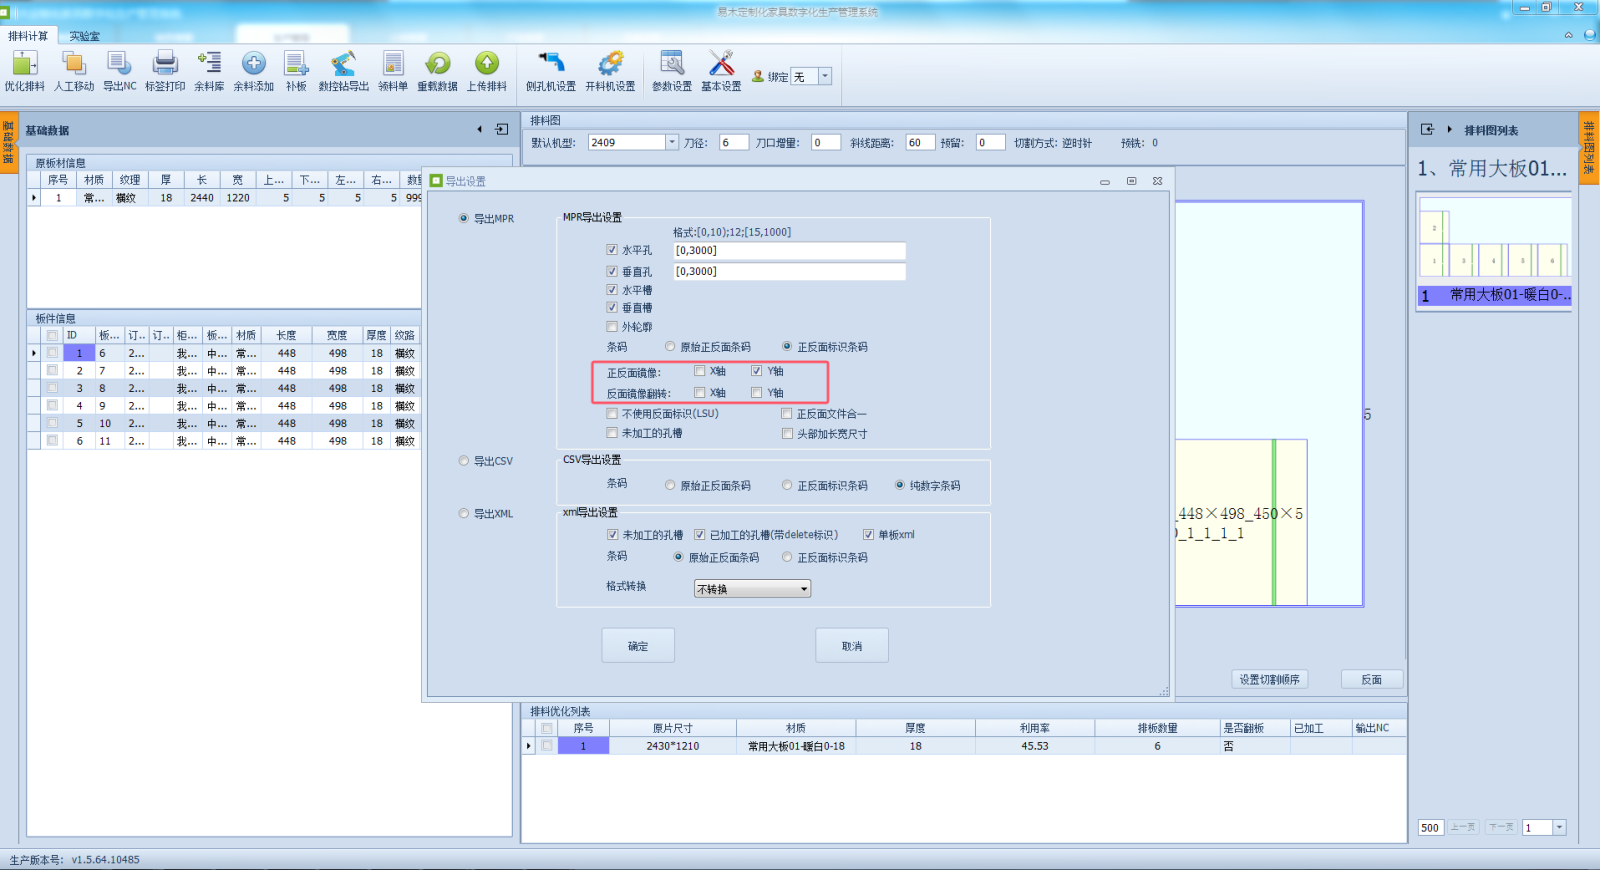This screenshot has width=1600, height=870.
Task: Enable 正反面镜像 X轴 checkbox
Action: [700, 371]
